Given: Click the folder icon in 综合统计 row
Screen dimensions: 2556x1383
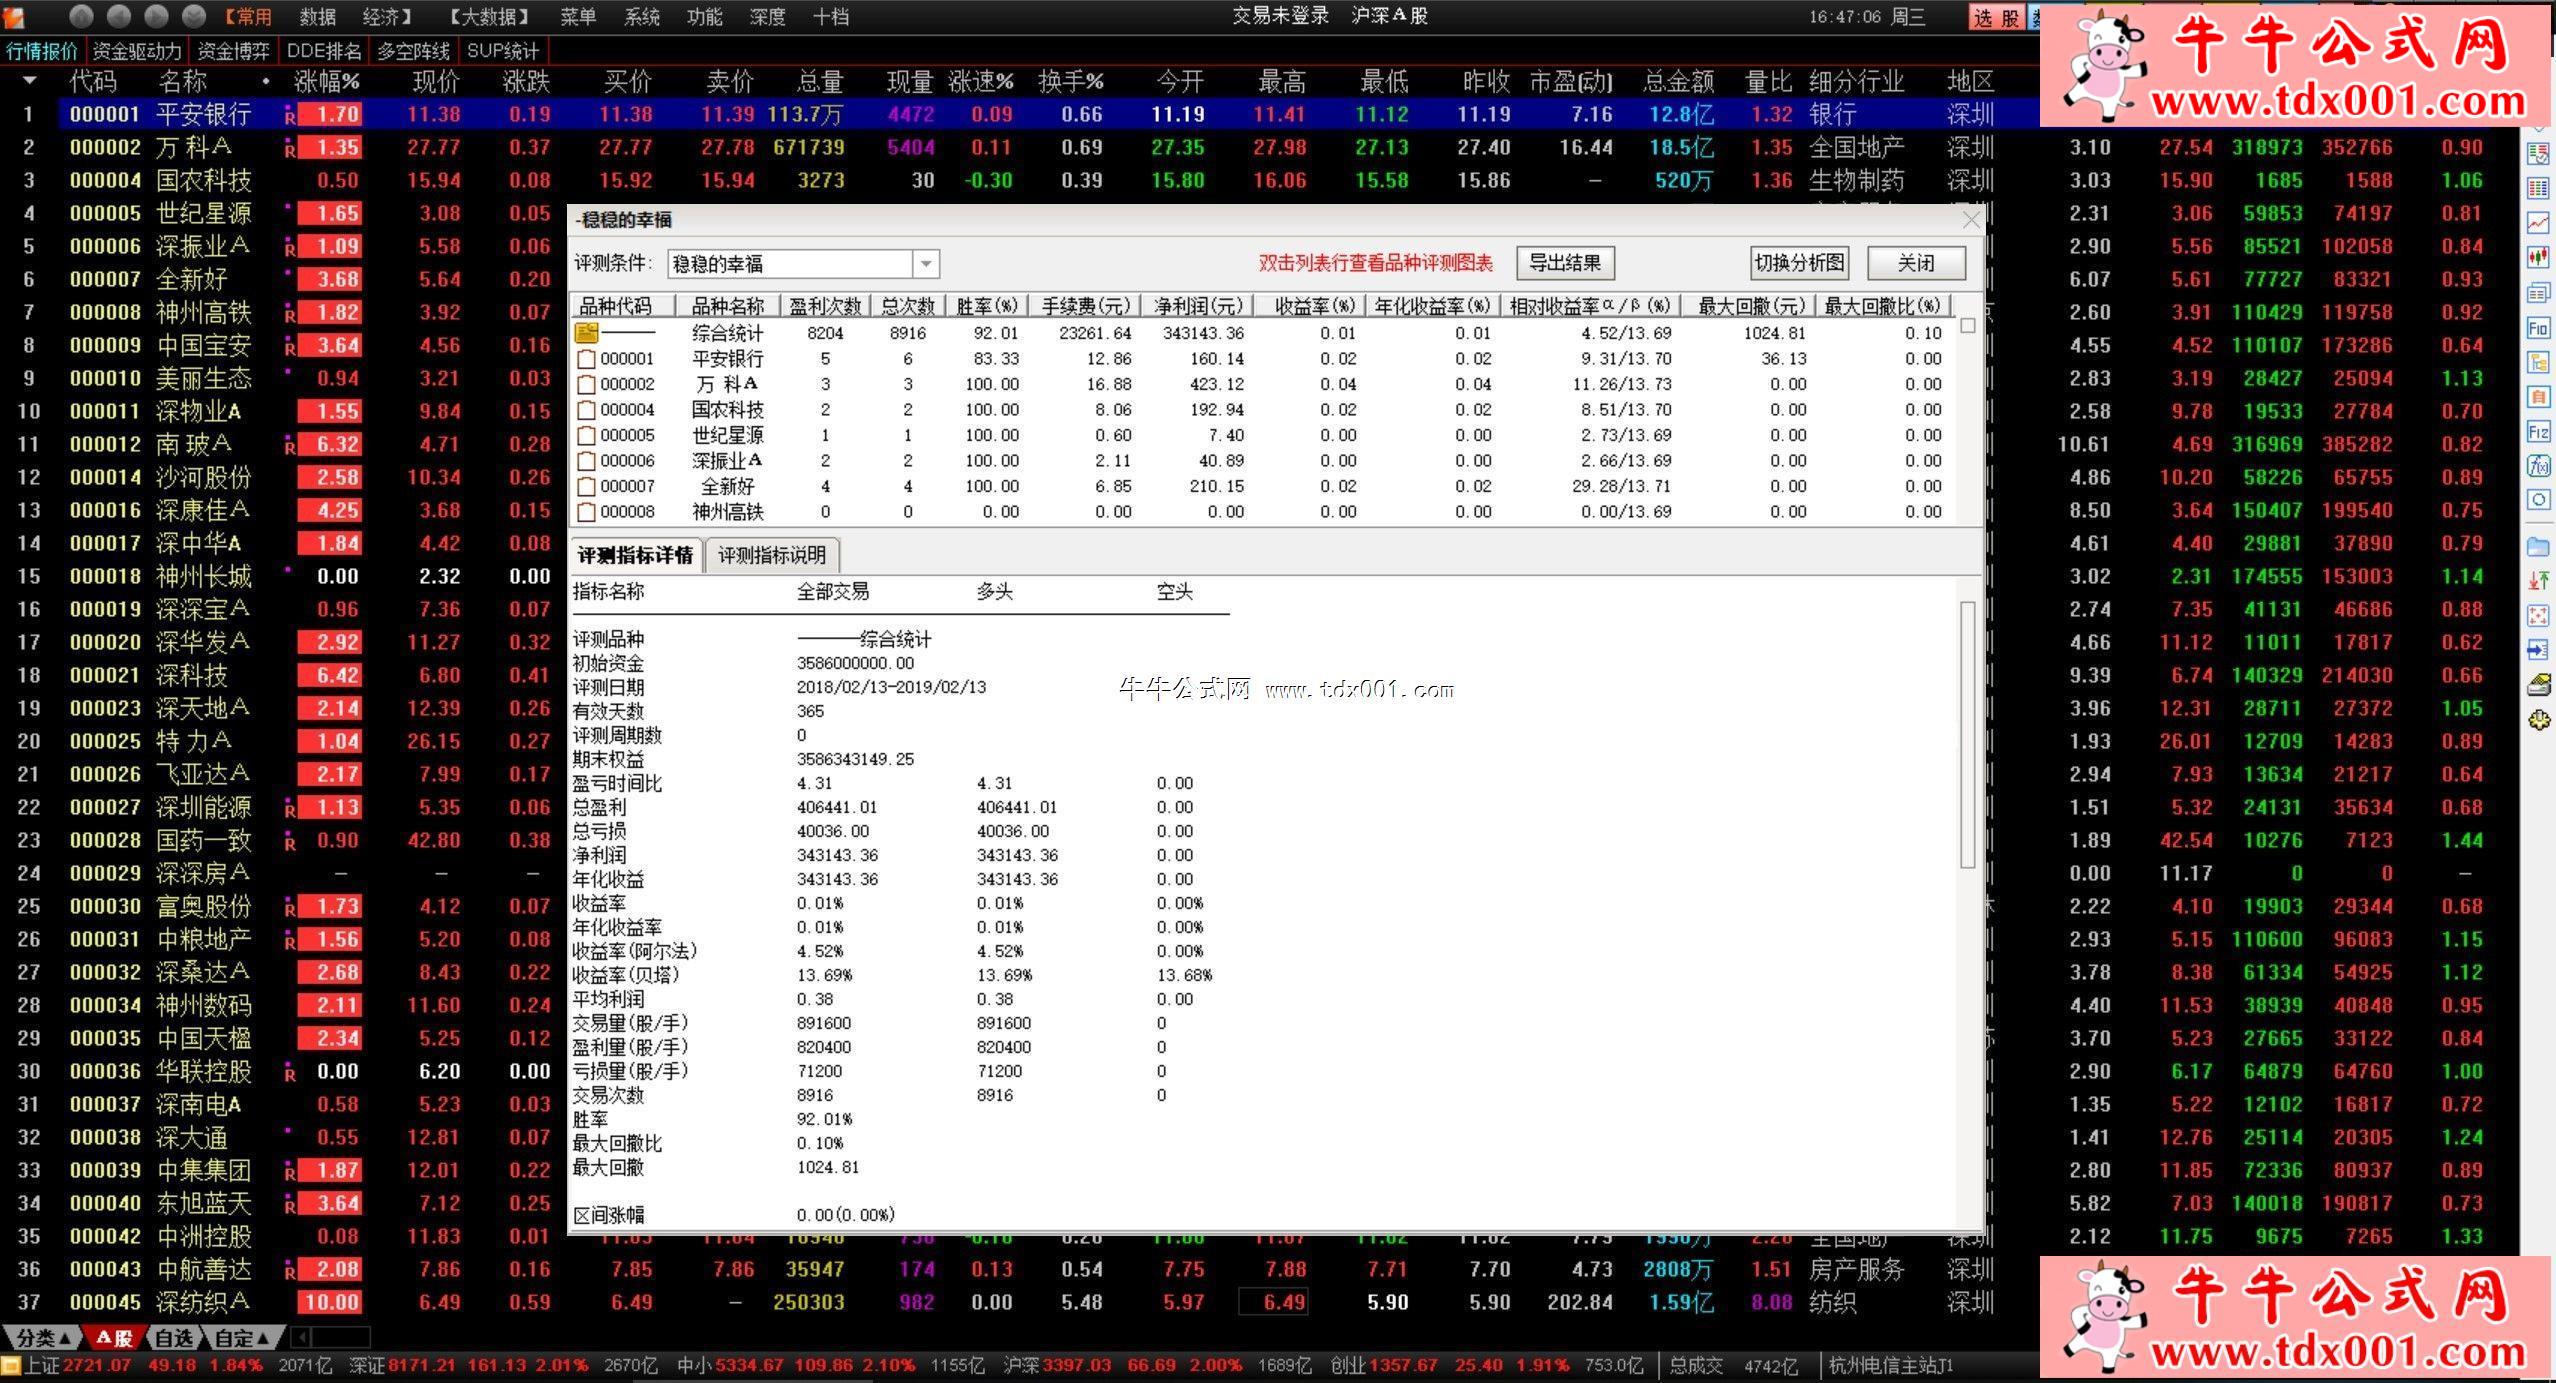Looking at the screenshot, I should [x=586, y=332].
